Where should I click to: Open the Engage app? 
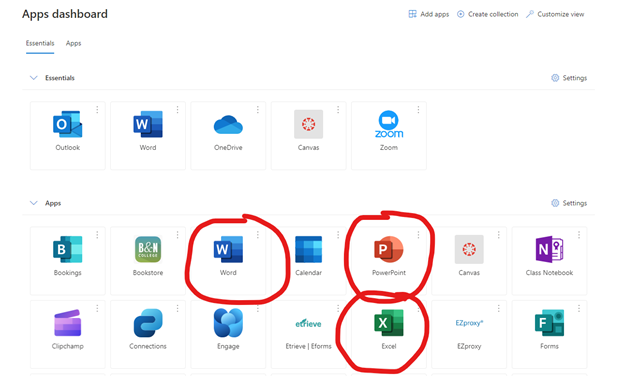(228, 335)
